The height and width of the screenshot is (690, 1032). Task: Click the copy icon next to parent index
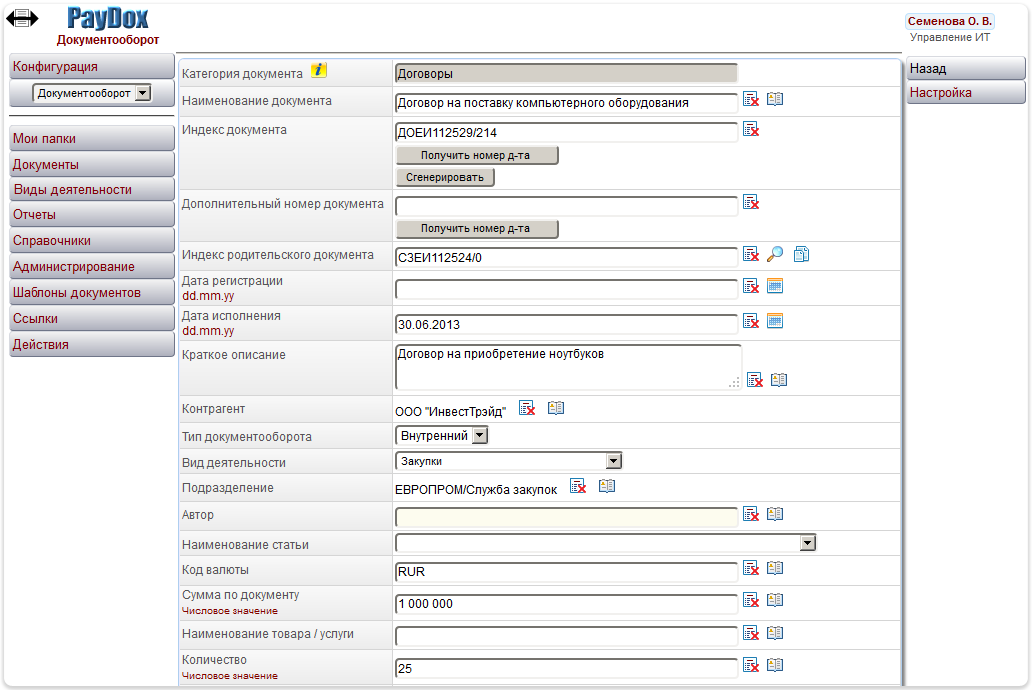(x=801, y=255)
